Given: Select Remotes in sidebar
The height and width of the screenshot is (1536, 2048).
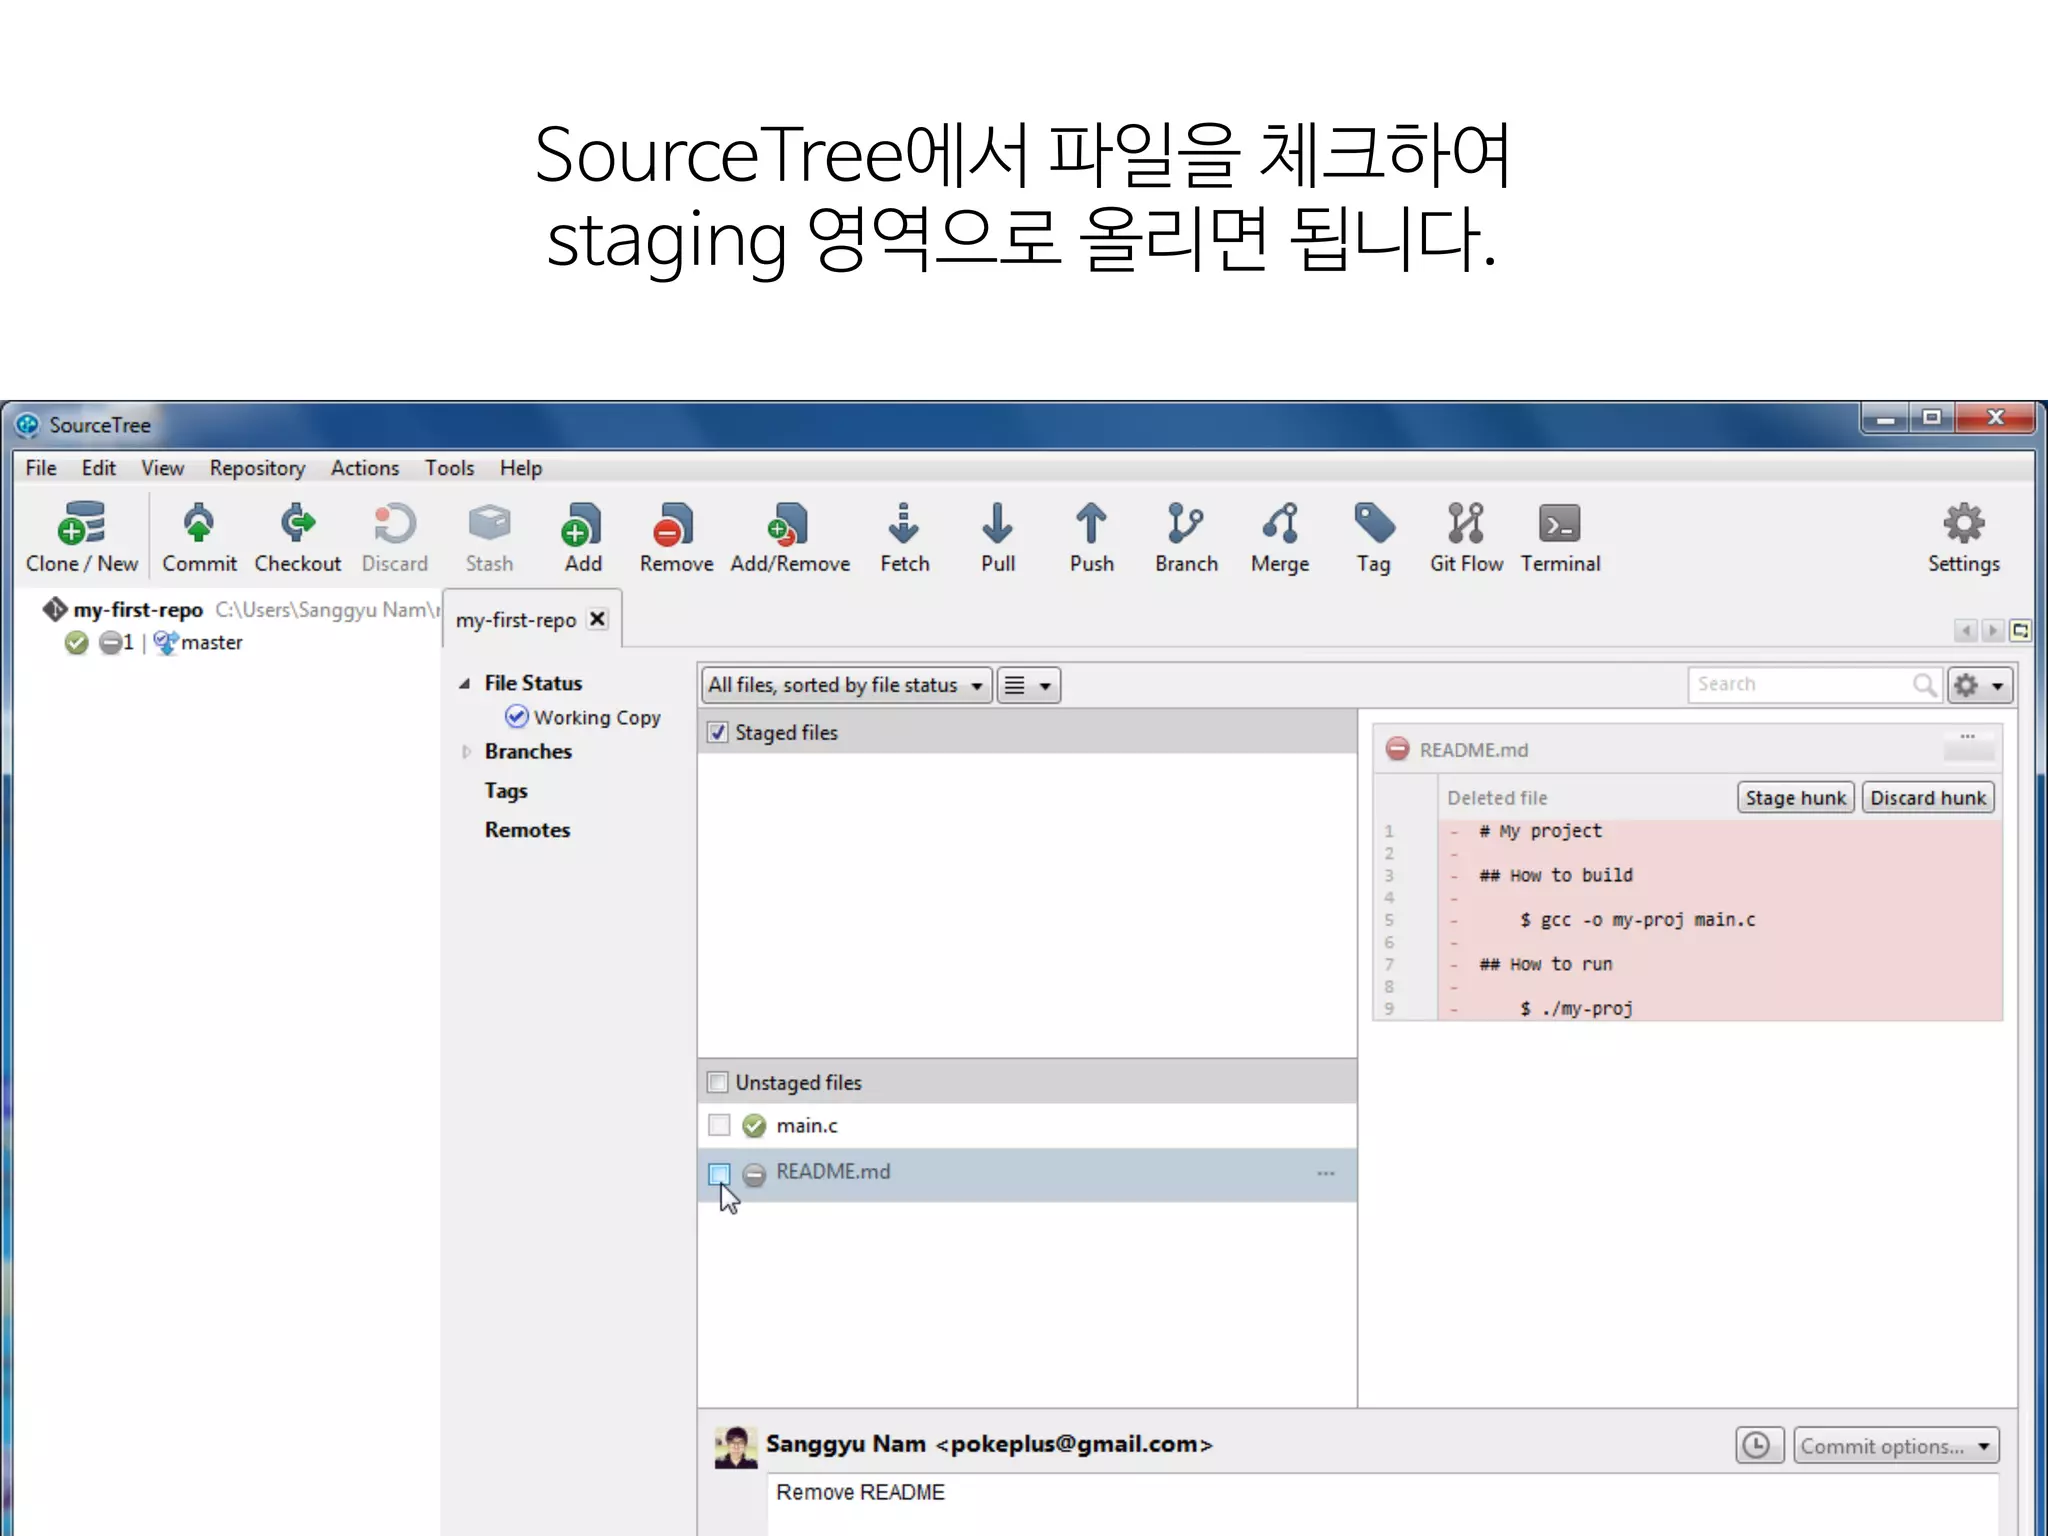Looking at the screenshot, I should tap(527, 830).
